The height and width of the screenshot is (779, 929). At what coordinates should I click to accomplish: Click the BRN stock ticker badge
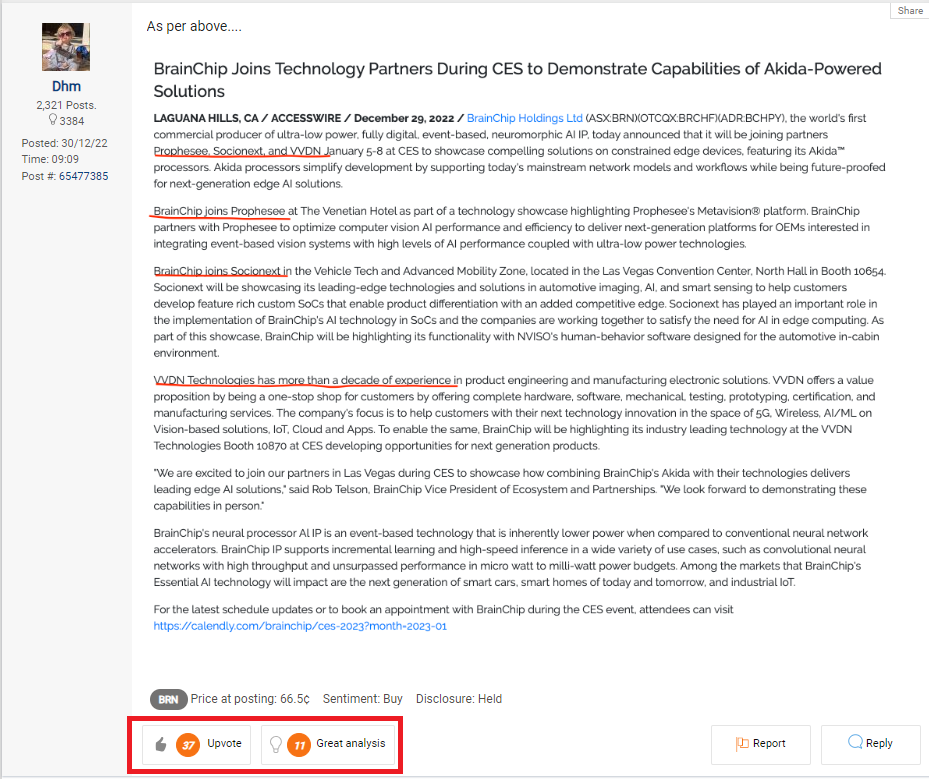point(168,699)
